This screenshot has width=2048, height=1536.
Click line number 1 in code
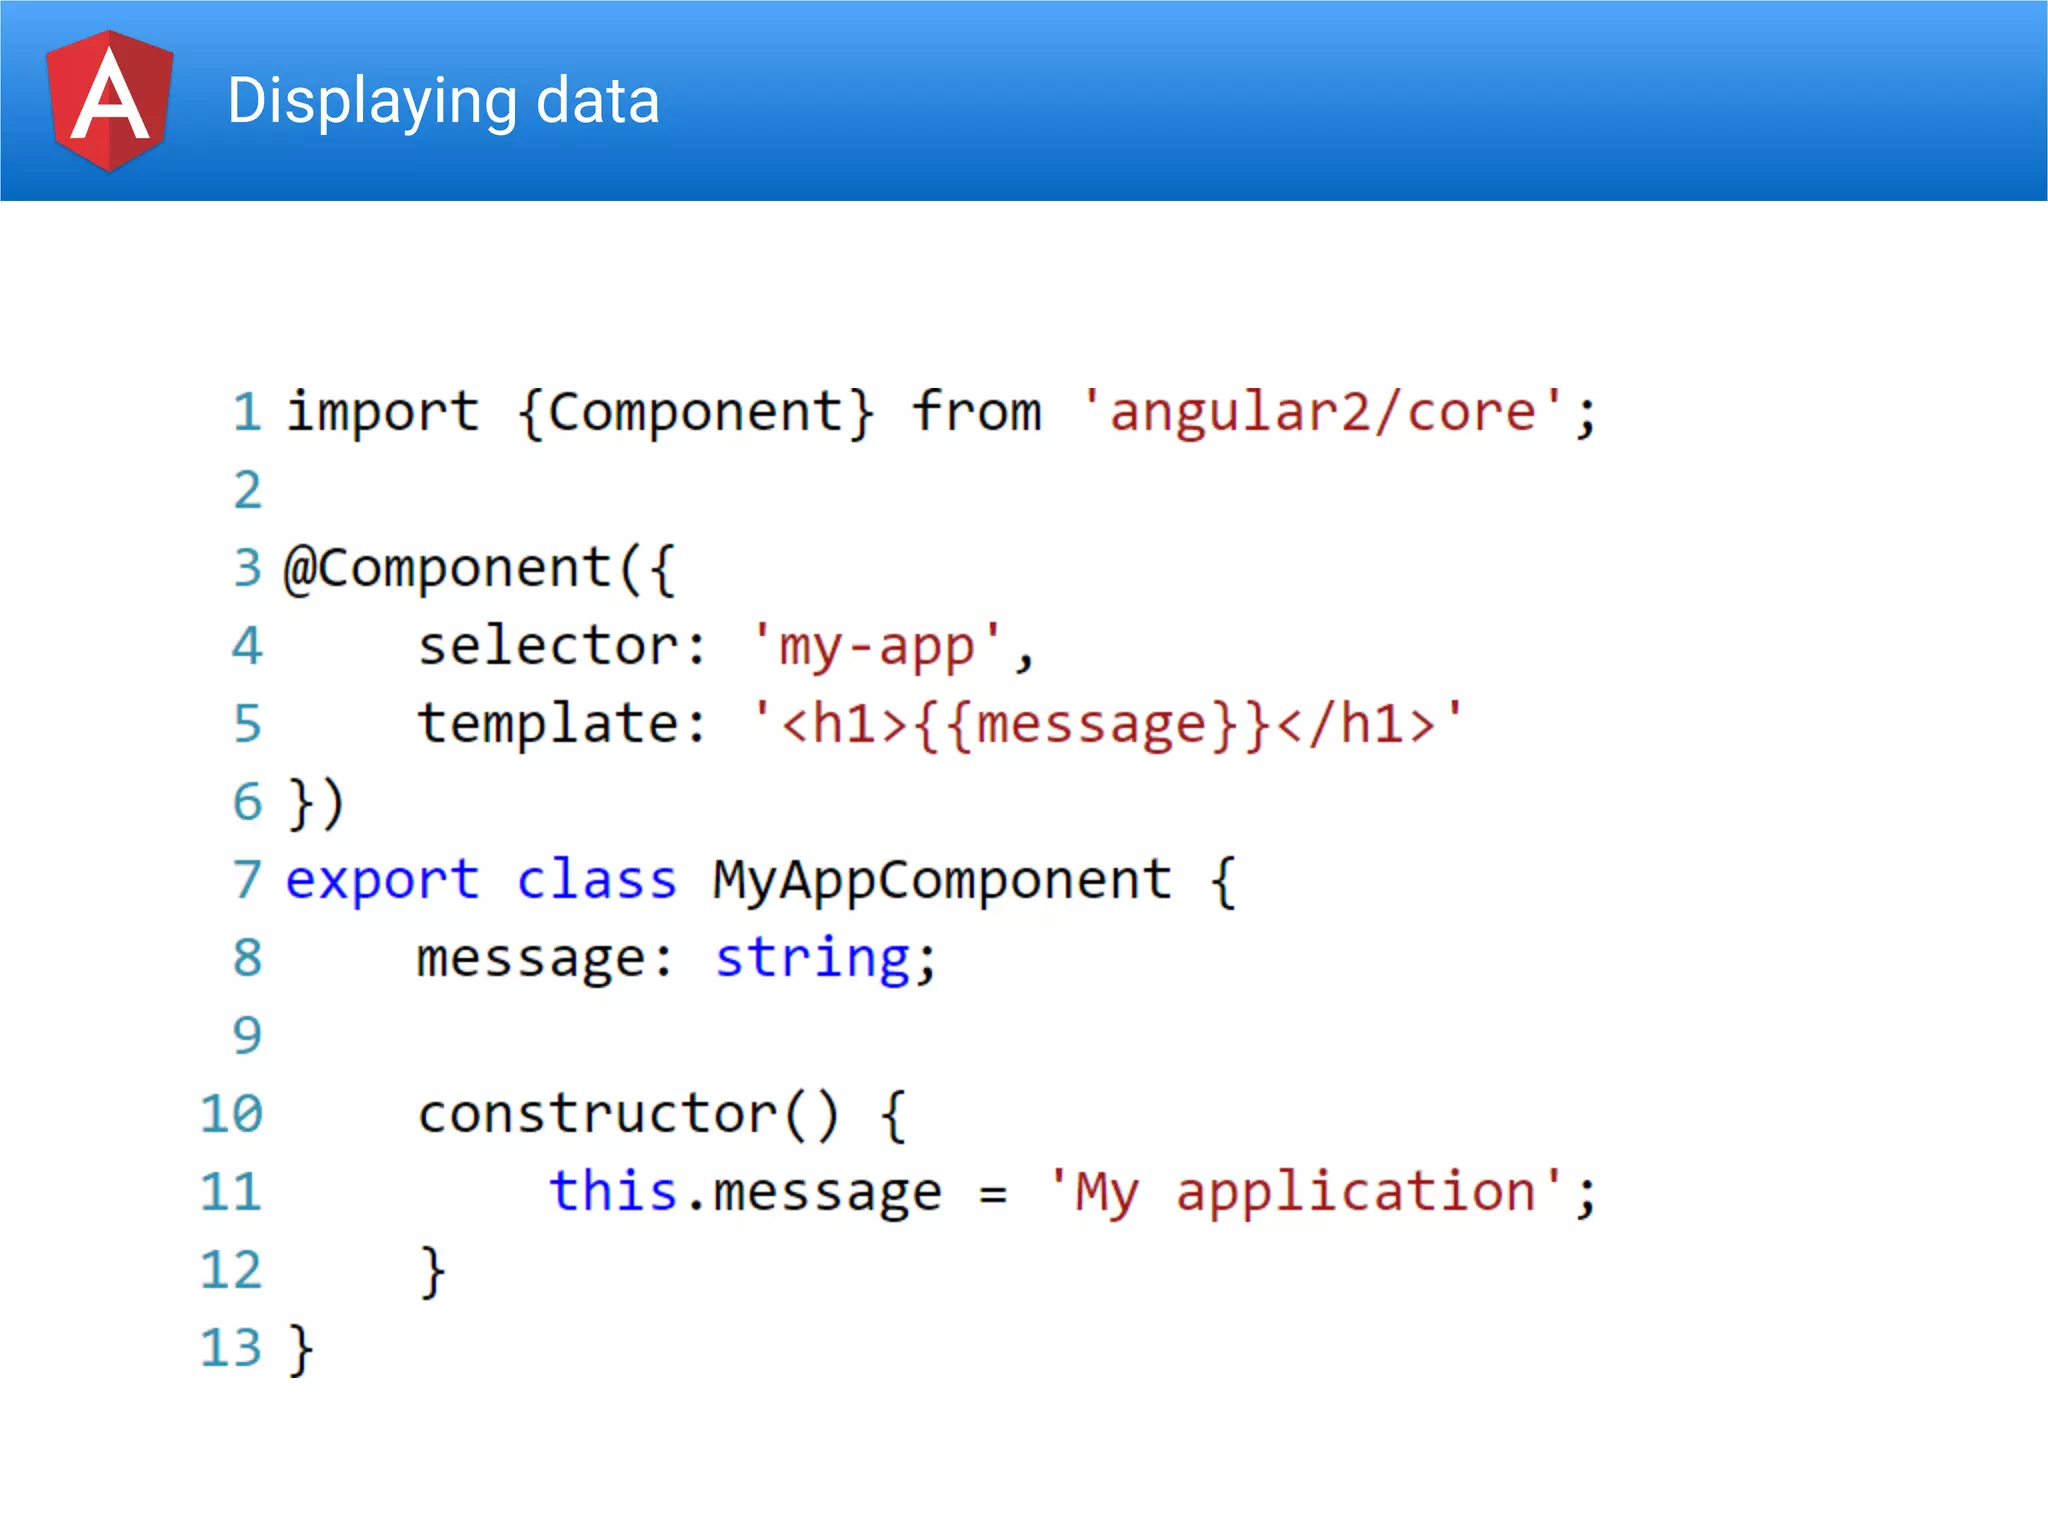[247, 412]
